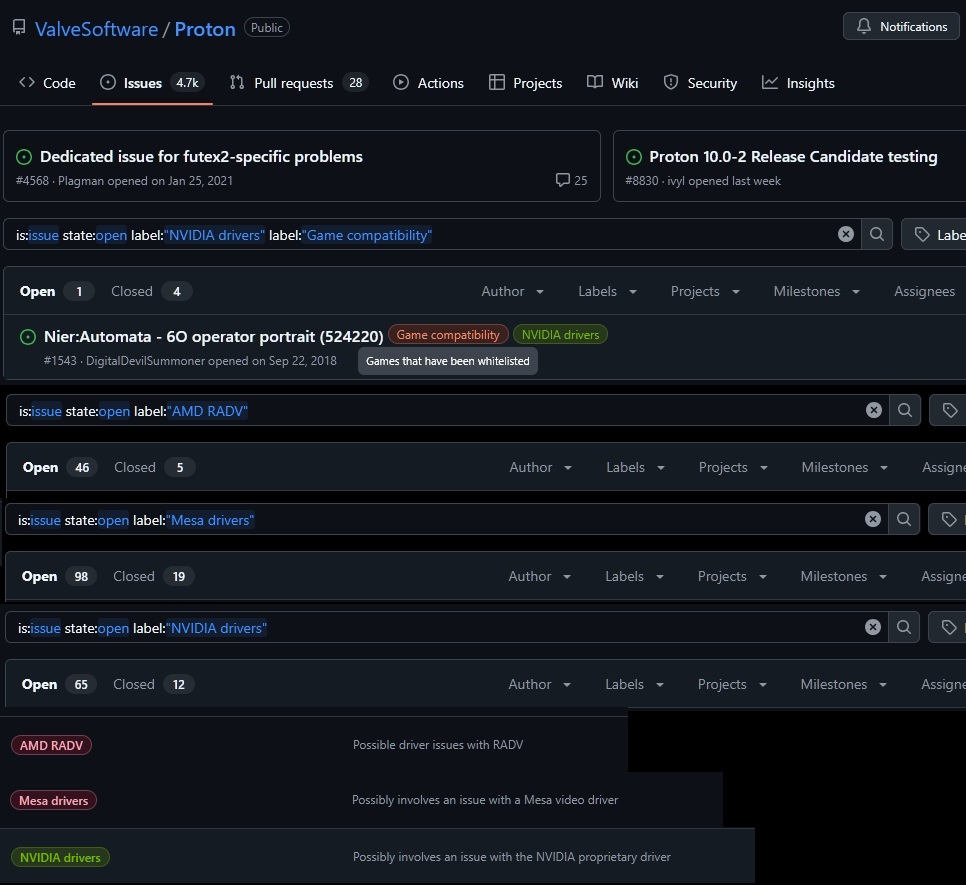The width and height of the screenshot is (966, 885).
Task: Show the 65 Open issues
Action: click(x=59, y=684)
